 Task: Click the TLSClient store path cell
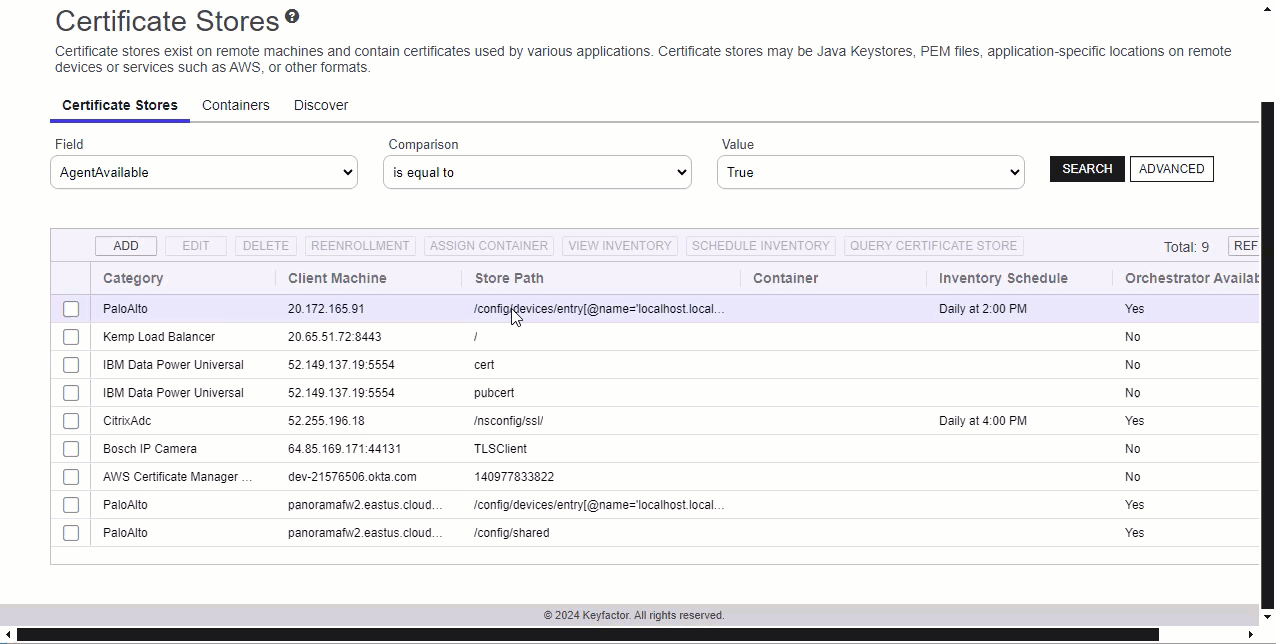500,449
